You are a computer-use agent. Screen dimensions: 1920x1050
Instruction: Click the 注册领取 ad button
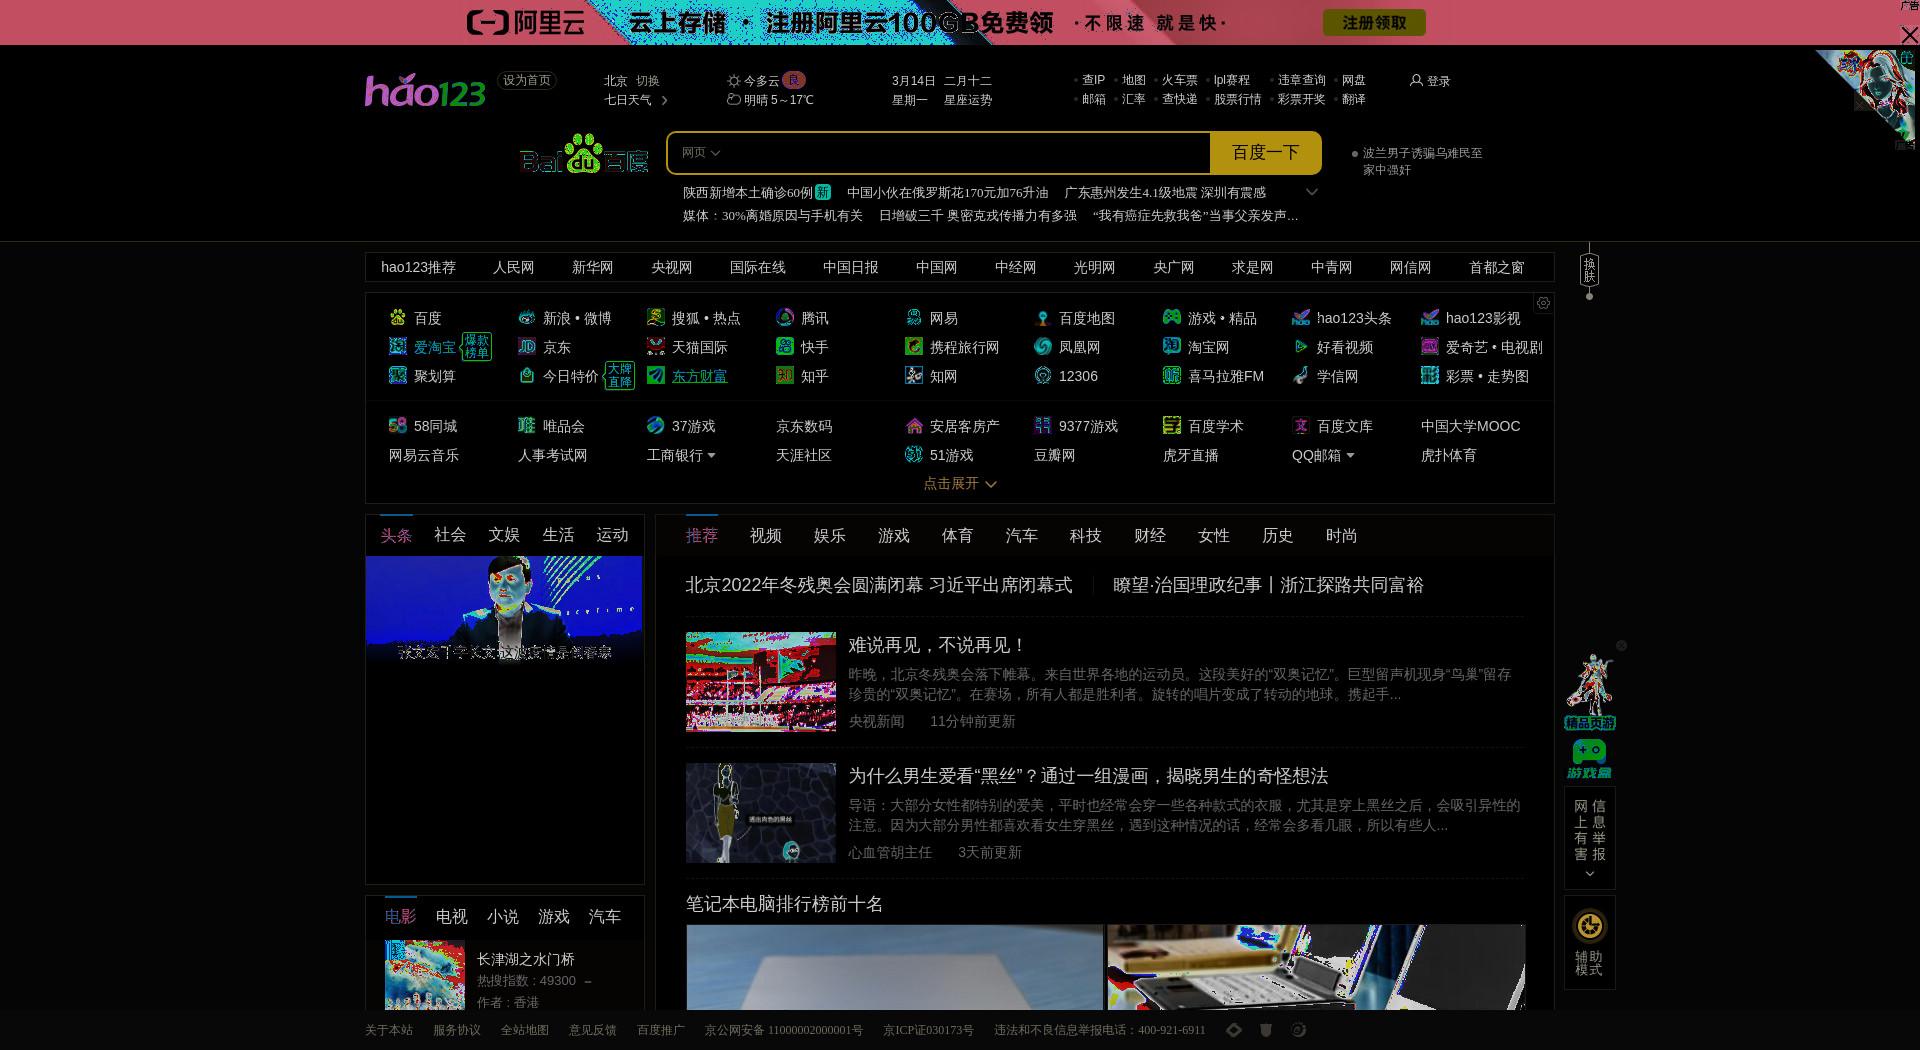click(x=1374, y=22)
